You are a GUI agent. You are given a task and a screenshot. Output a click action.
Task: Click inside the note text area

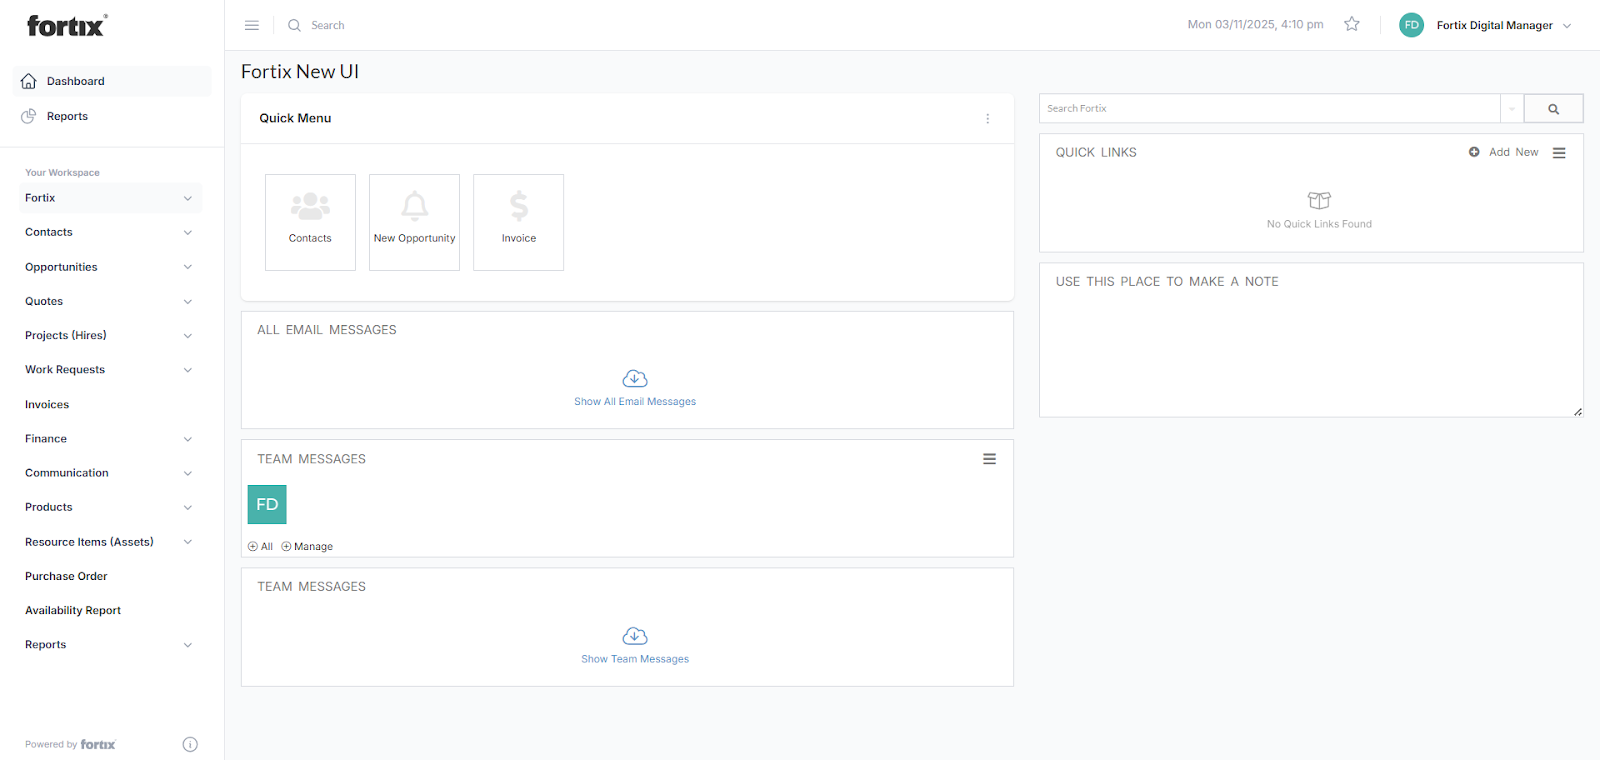1310,350
